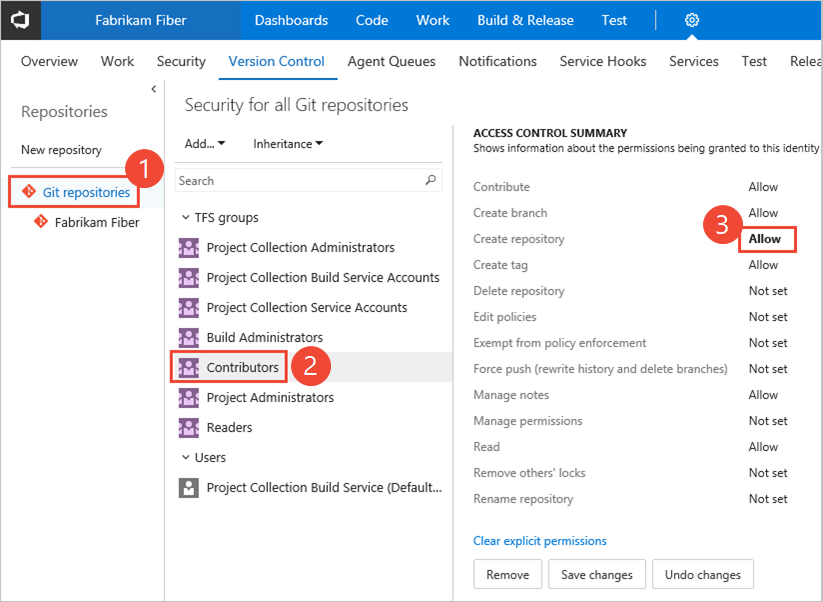
Task: Click the Project Collection Service Accounts group icon
Action: [x=189, y=307]
